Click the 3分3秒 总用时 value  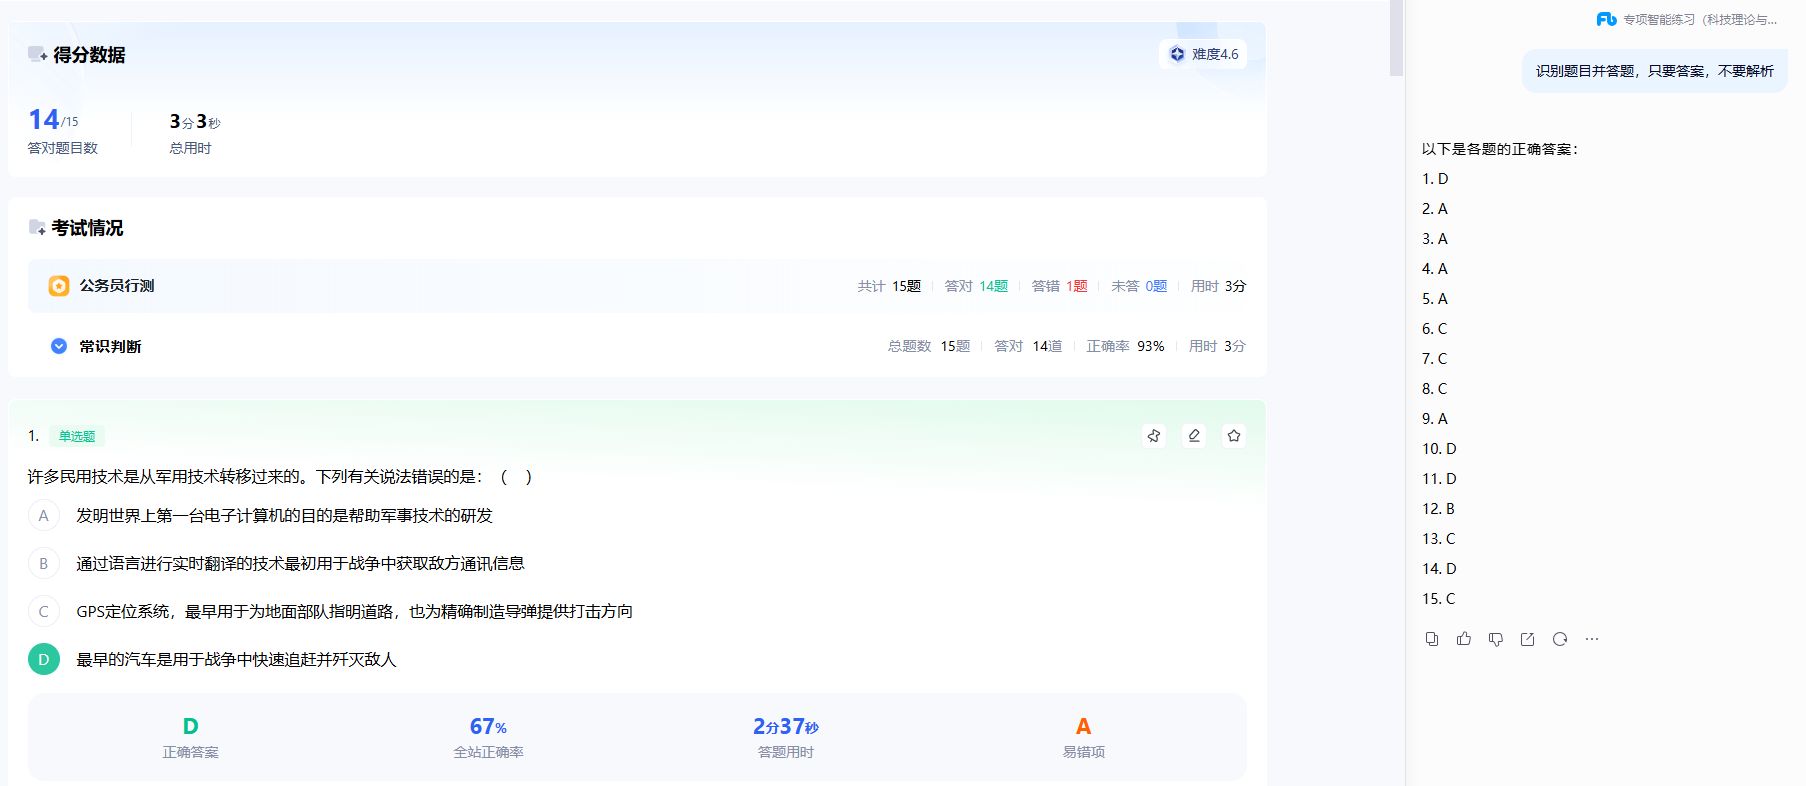coord(195,121)
